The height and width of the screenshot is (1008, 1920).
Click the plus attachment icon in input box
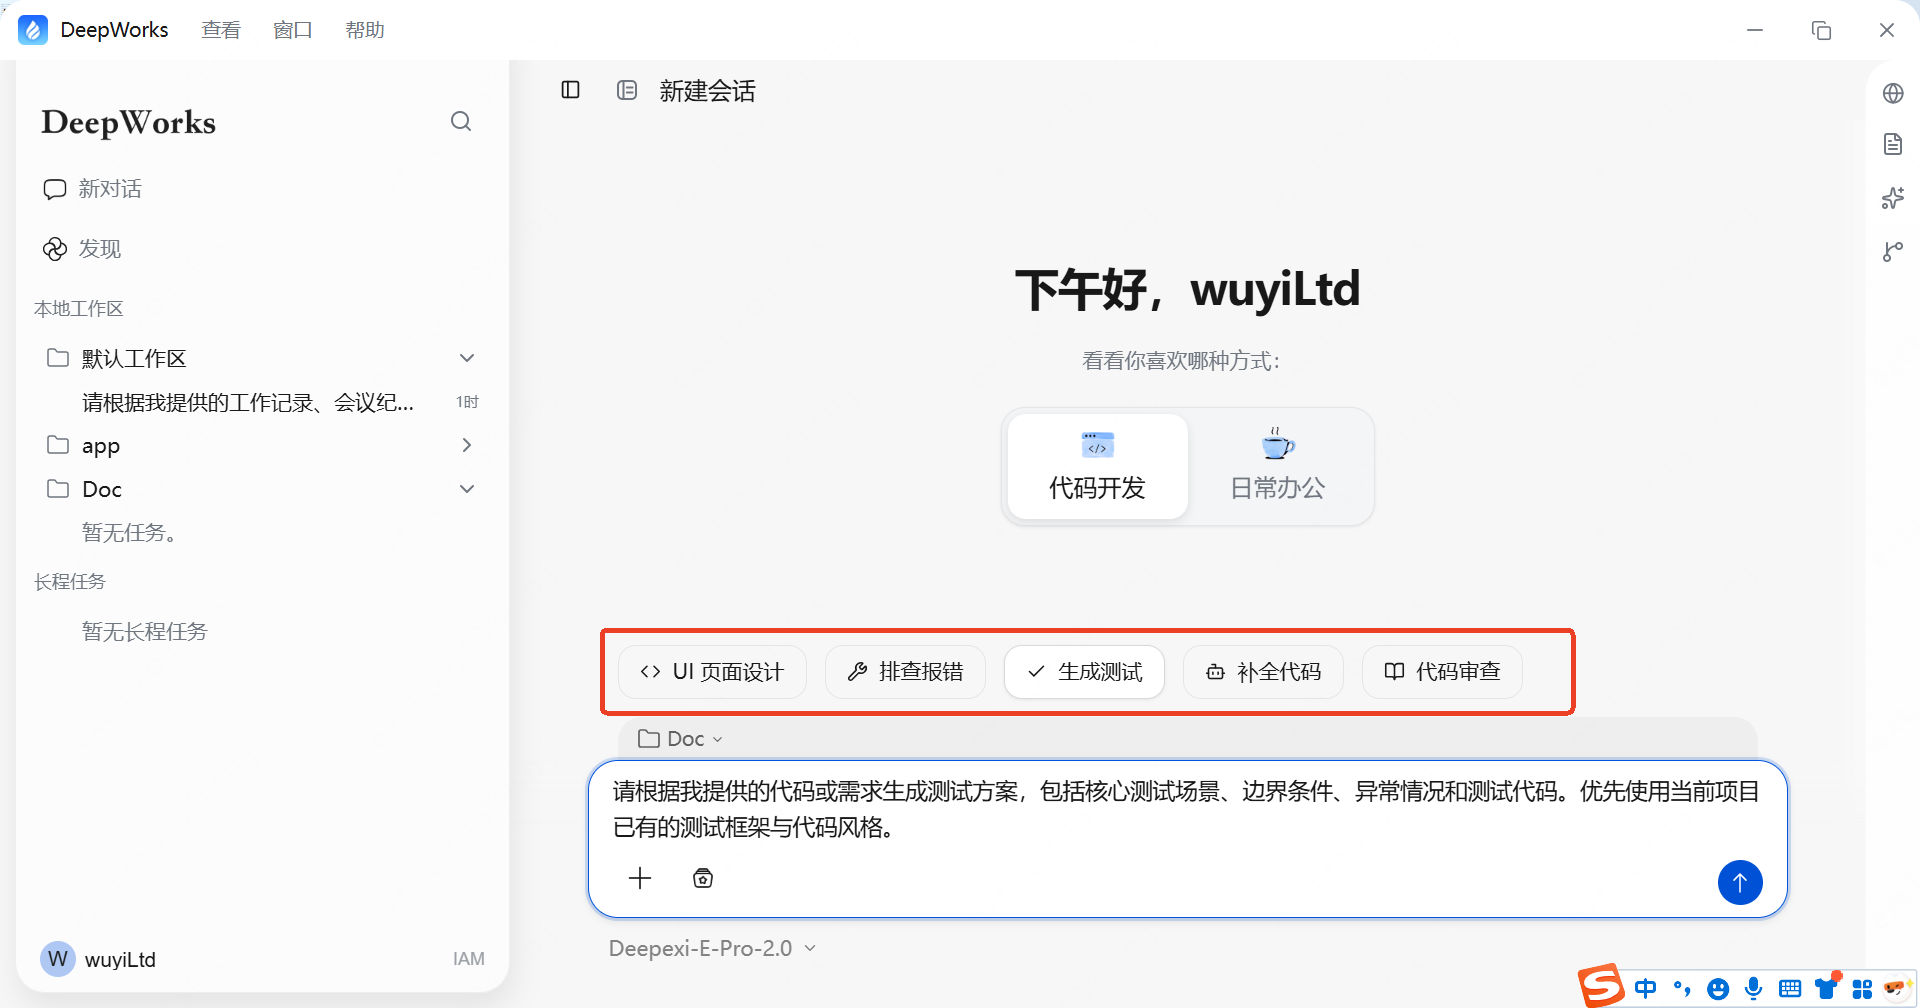point(640,878)
